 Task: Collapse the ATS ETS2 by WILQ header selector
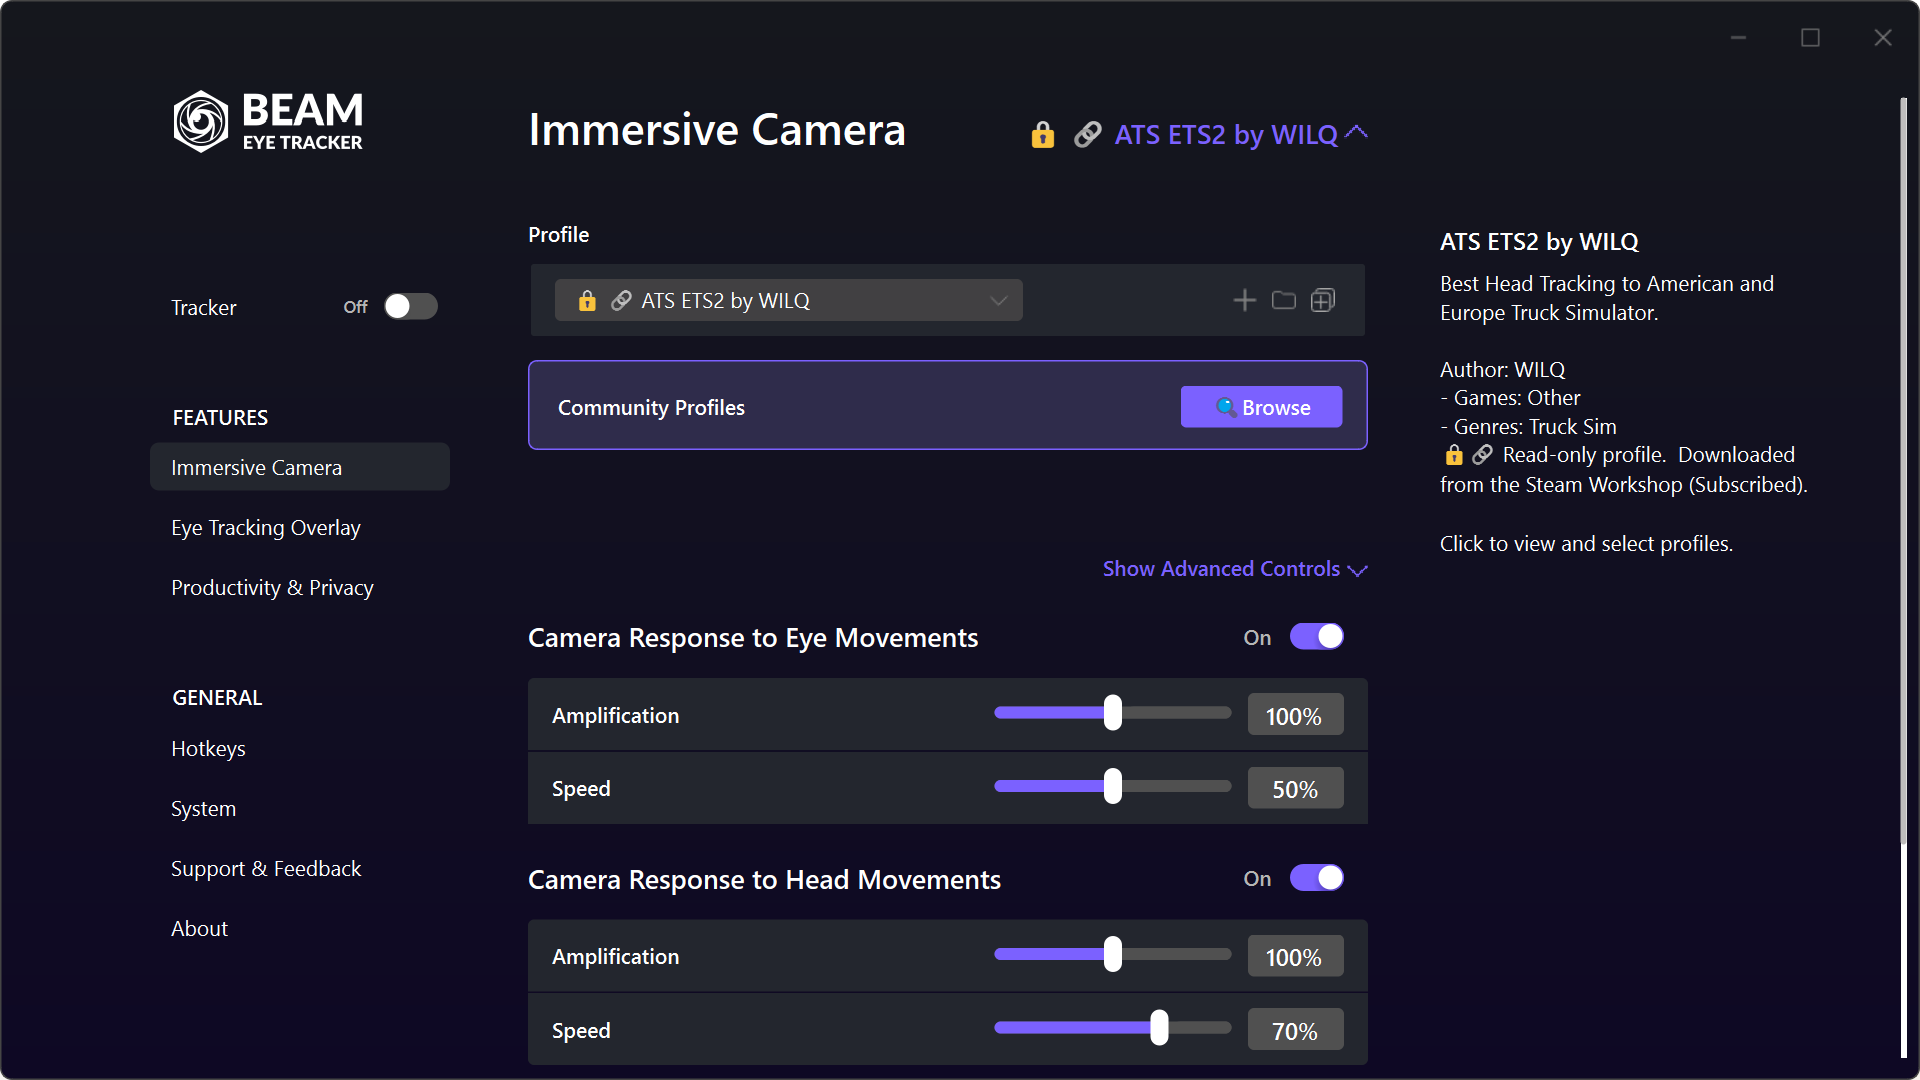coord(1241,134)
